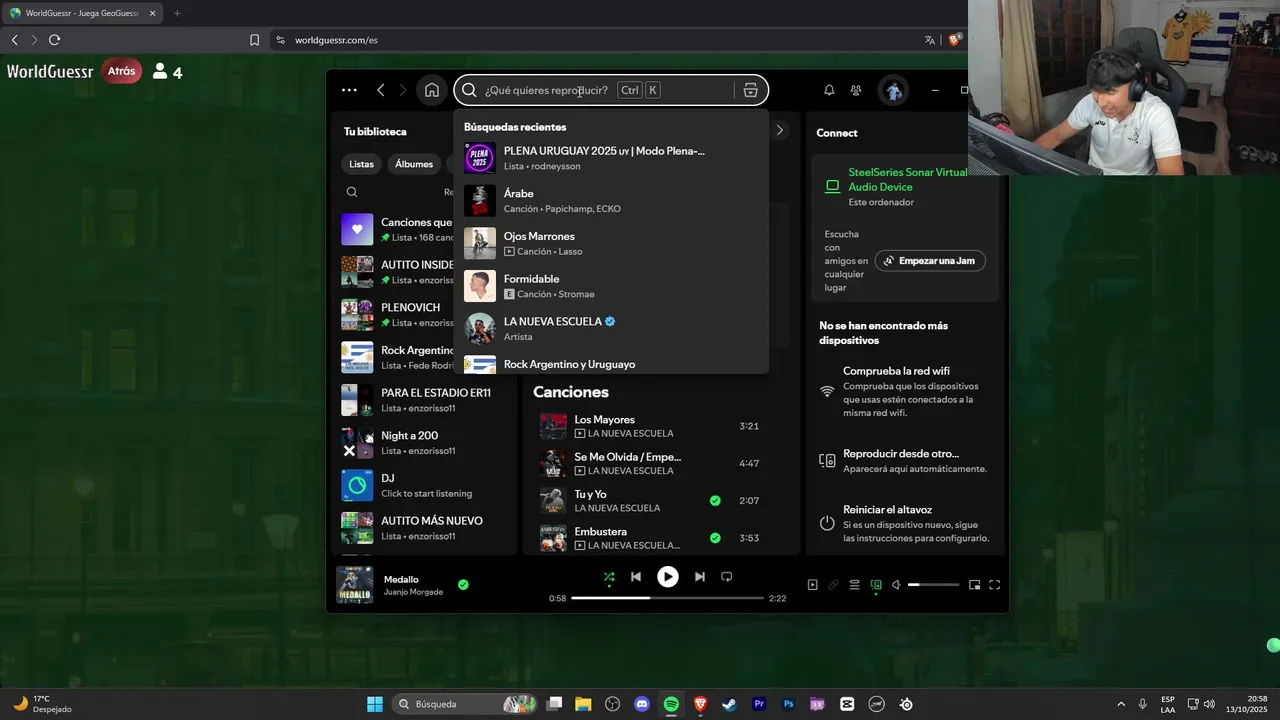Click the Atrás button in WorldGuessr
The height and width of the screenshot is (720, 1280).
point(121,71)
